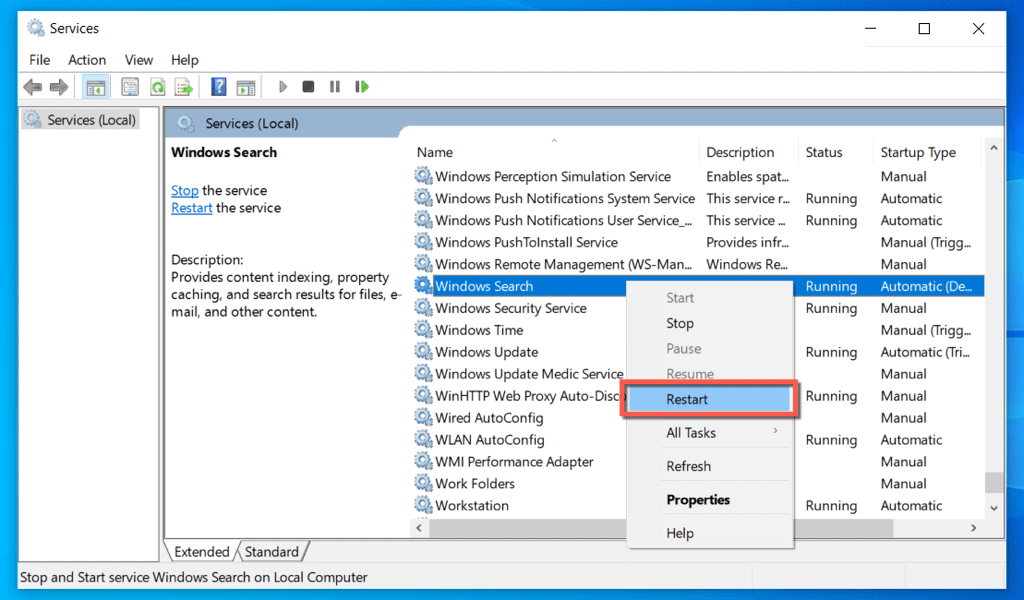
Task: Open the Help menu in menu bar
Action: 184,59
